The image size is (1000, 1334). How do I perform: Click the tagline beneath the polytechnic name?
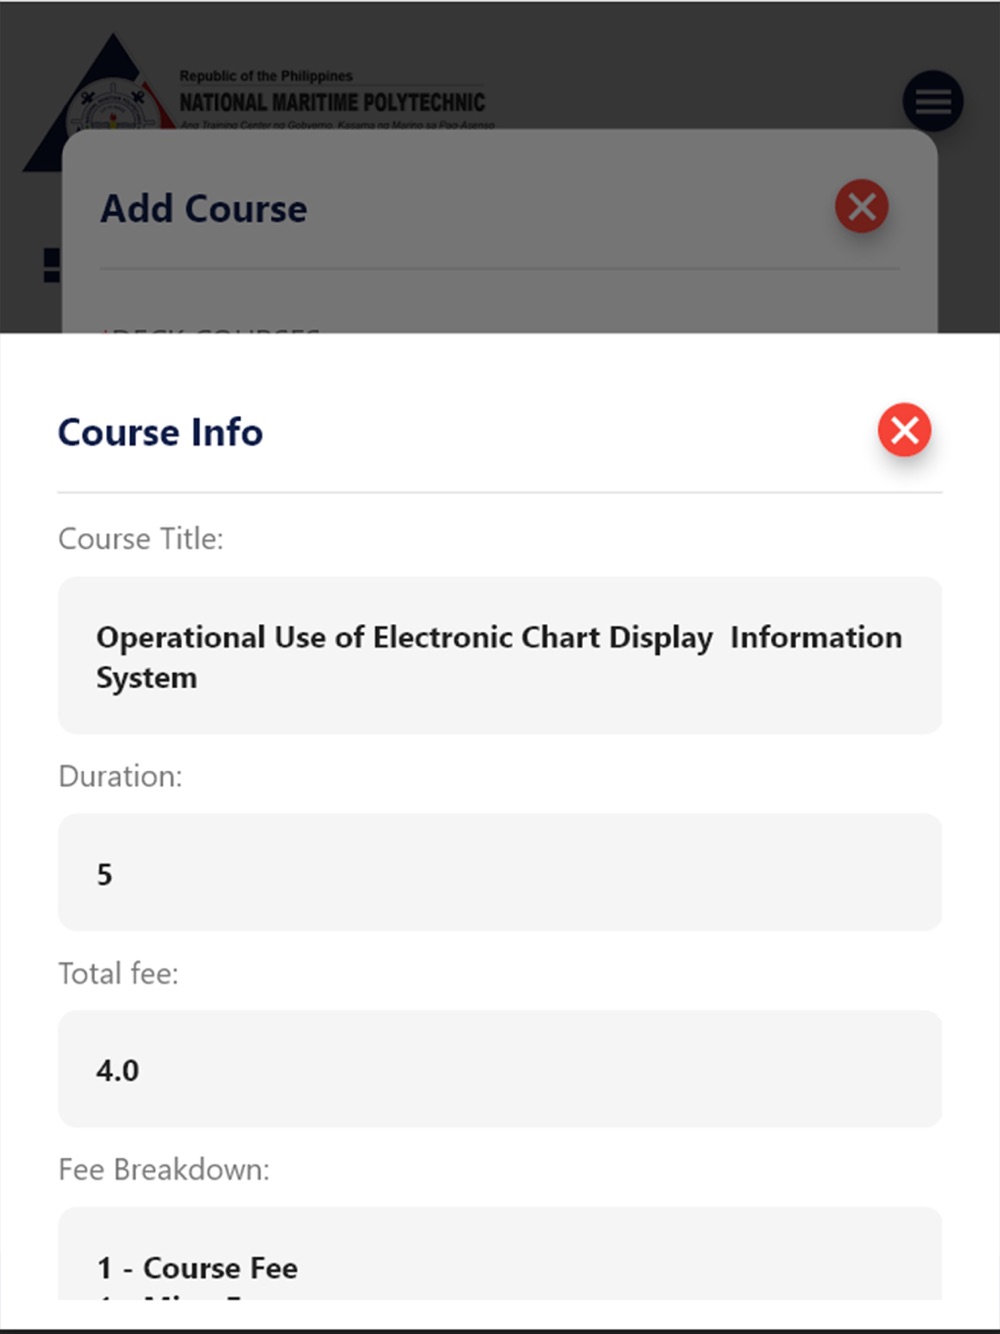(337, 125)
